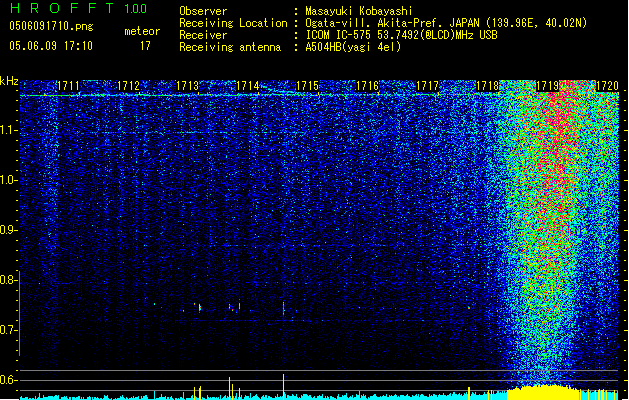This screenshot has height=400, width=629.
Task: Click the date stamp 05.06.09 17:10
Action: (x=51, y=46)
